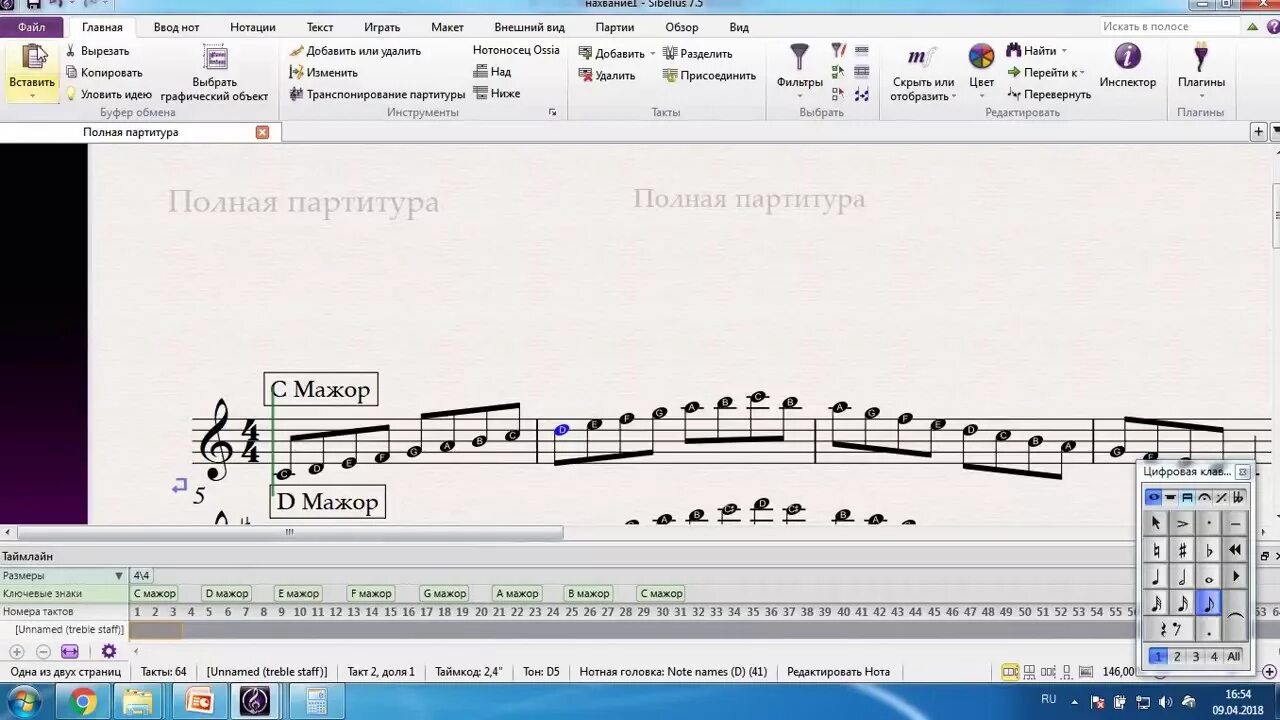Select natural sign on keypad
The image size is (1280, 720).
click(1156, 550)
